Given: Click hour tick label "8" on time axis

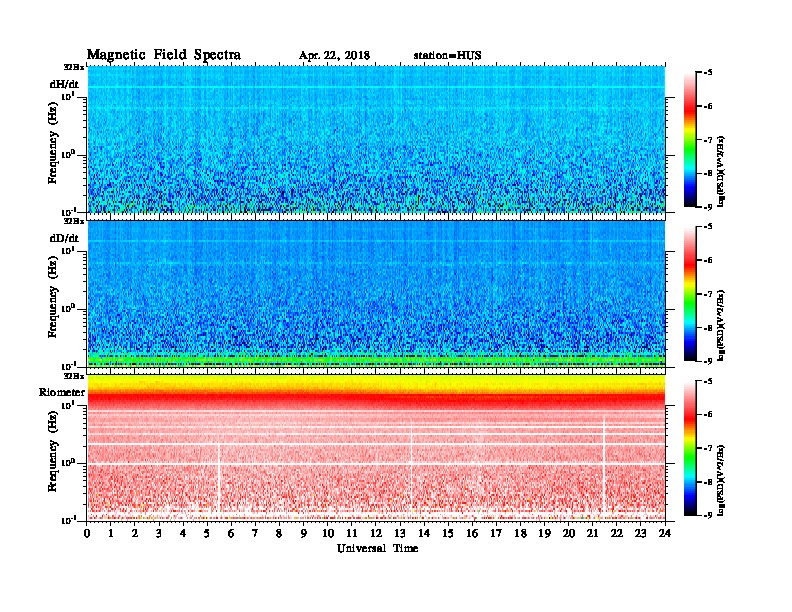Looking at the screenshot, I should click(x=279, y=533).
